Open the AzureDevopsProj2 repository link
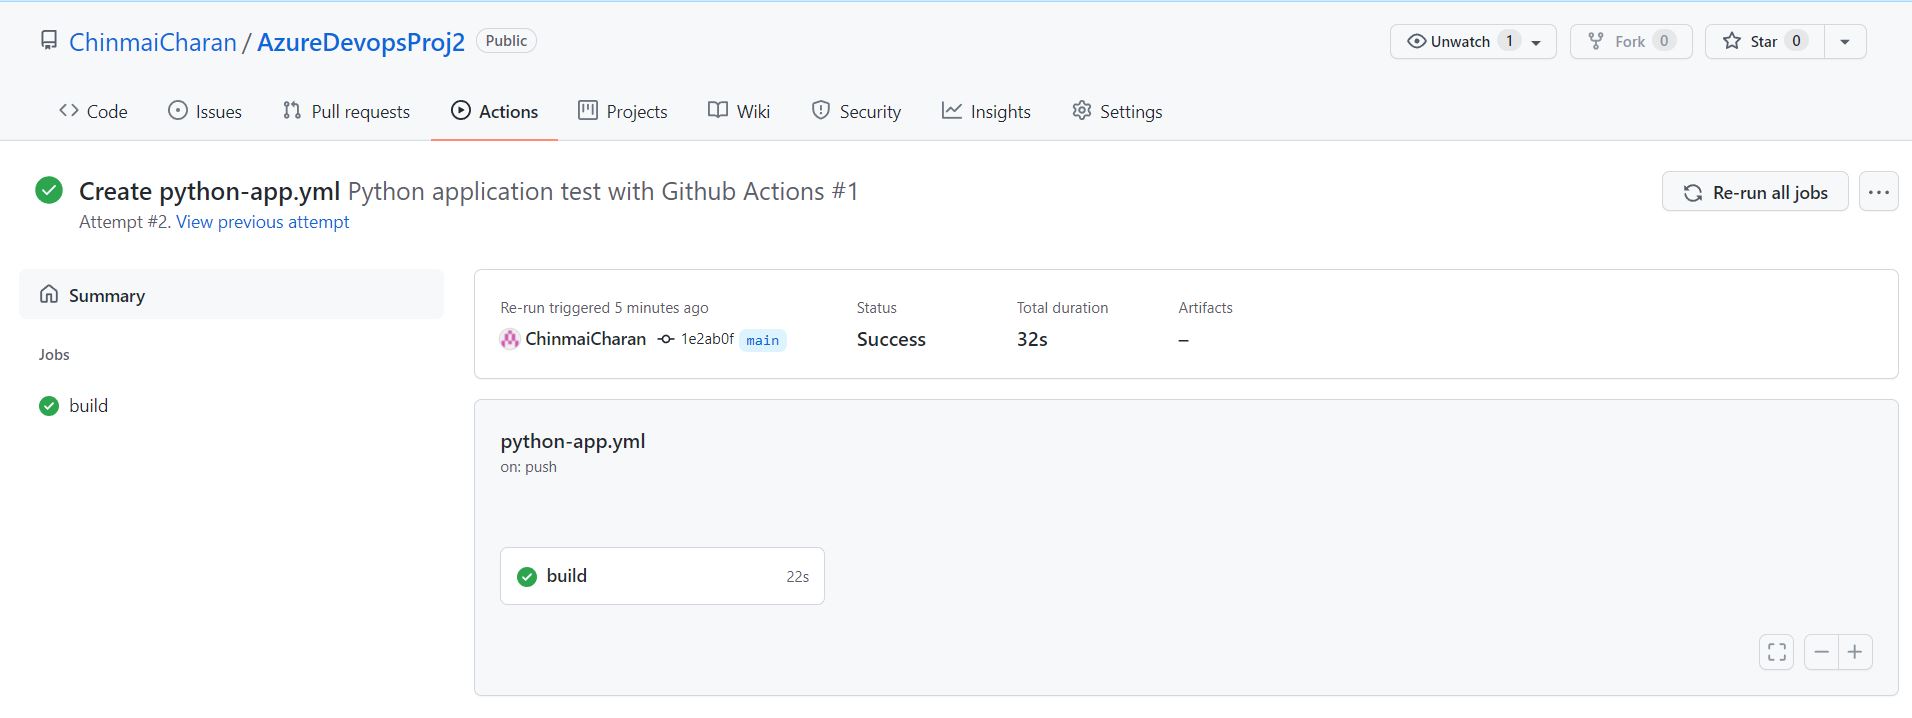 click(361, 42)
